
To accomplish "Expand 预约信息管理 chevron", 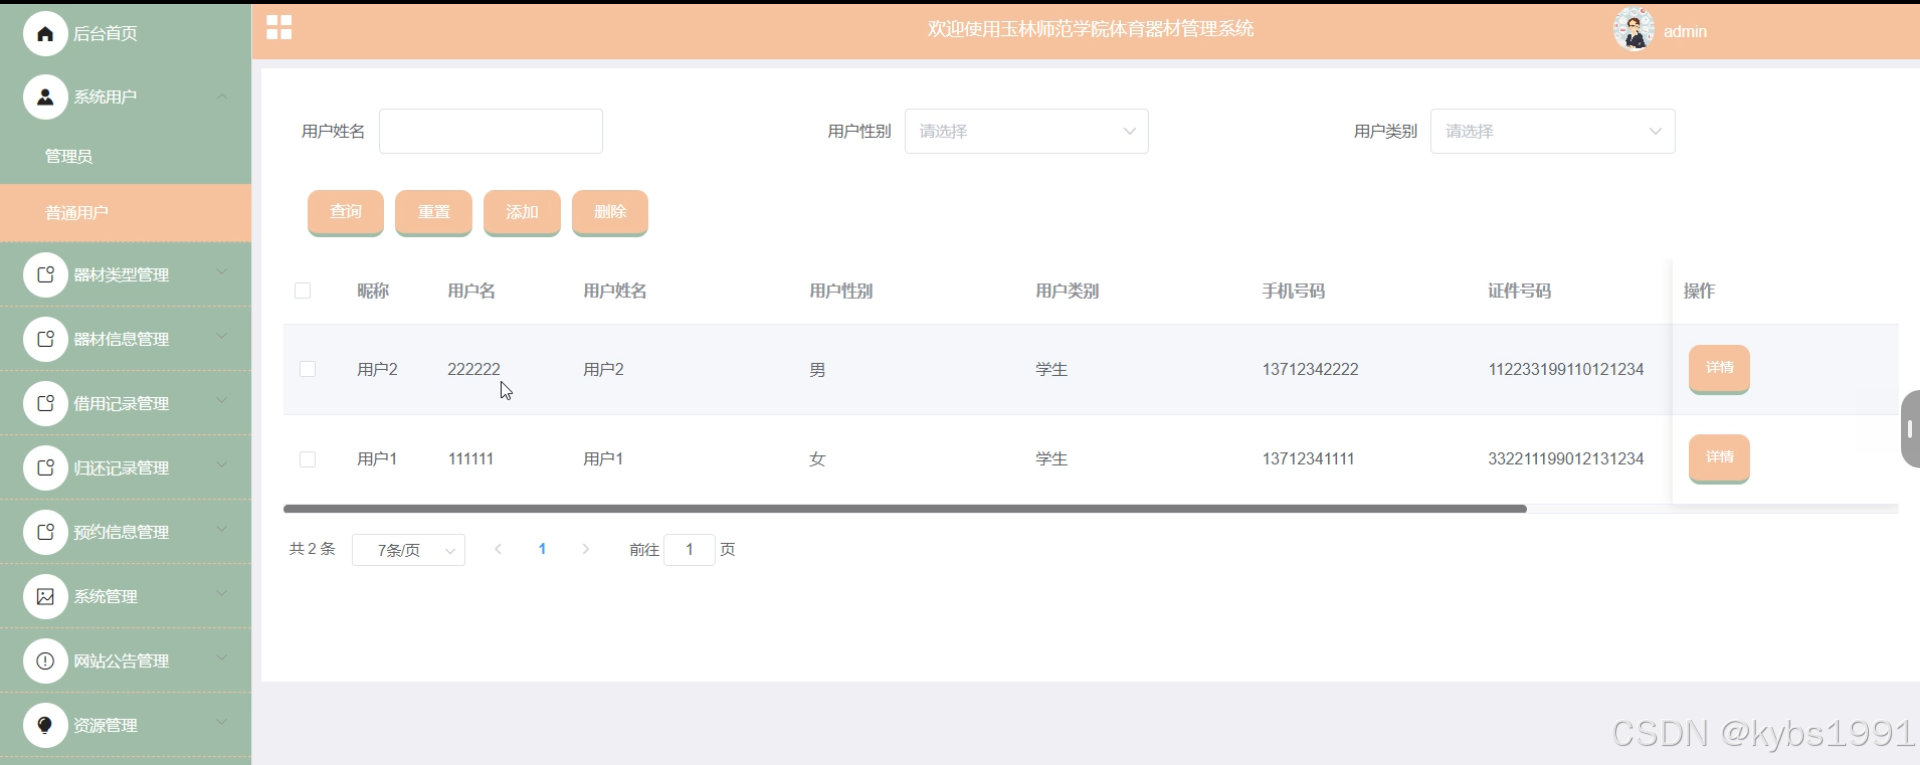I will 222,530.
